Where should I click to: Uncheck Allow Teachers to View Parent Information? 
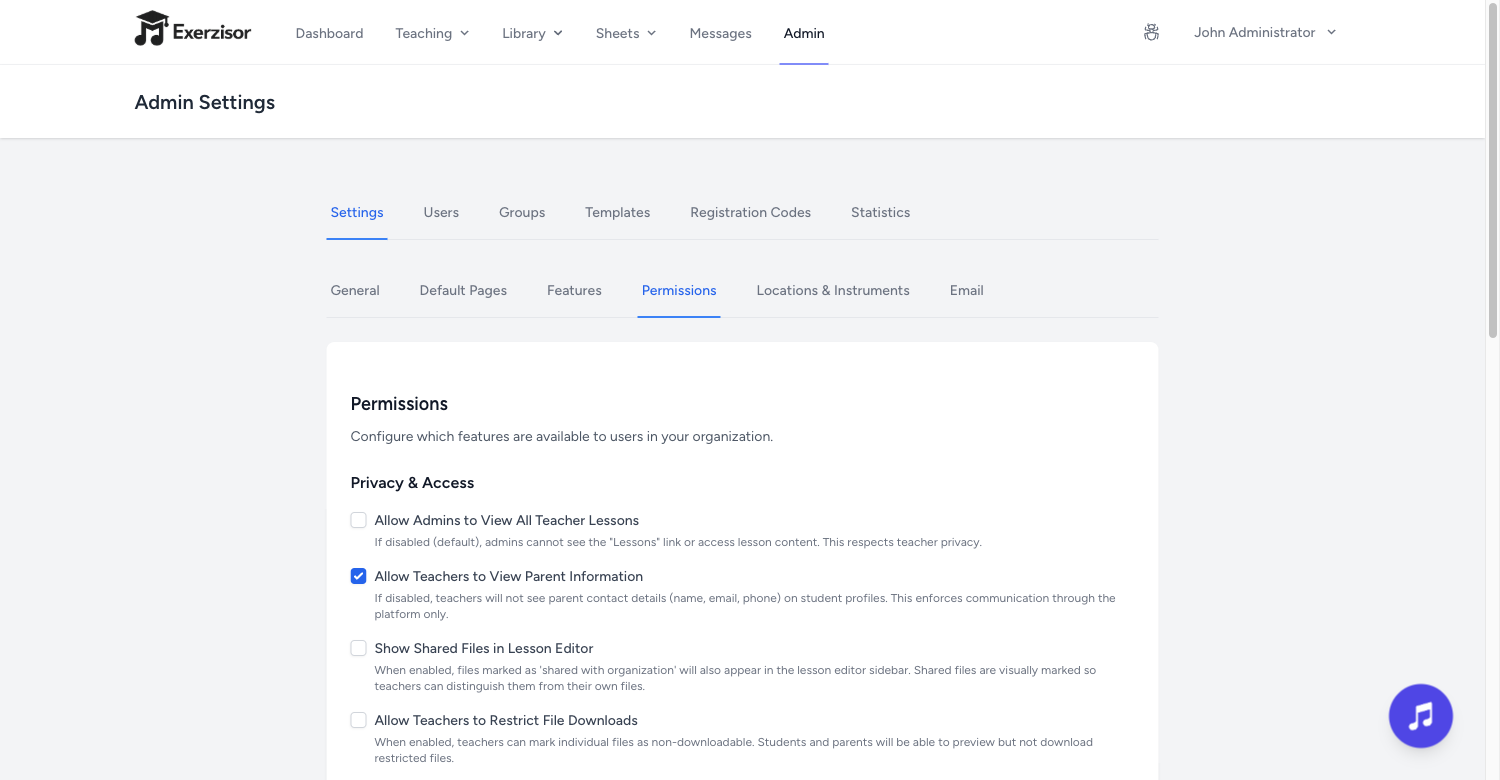[358, 576]
